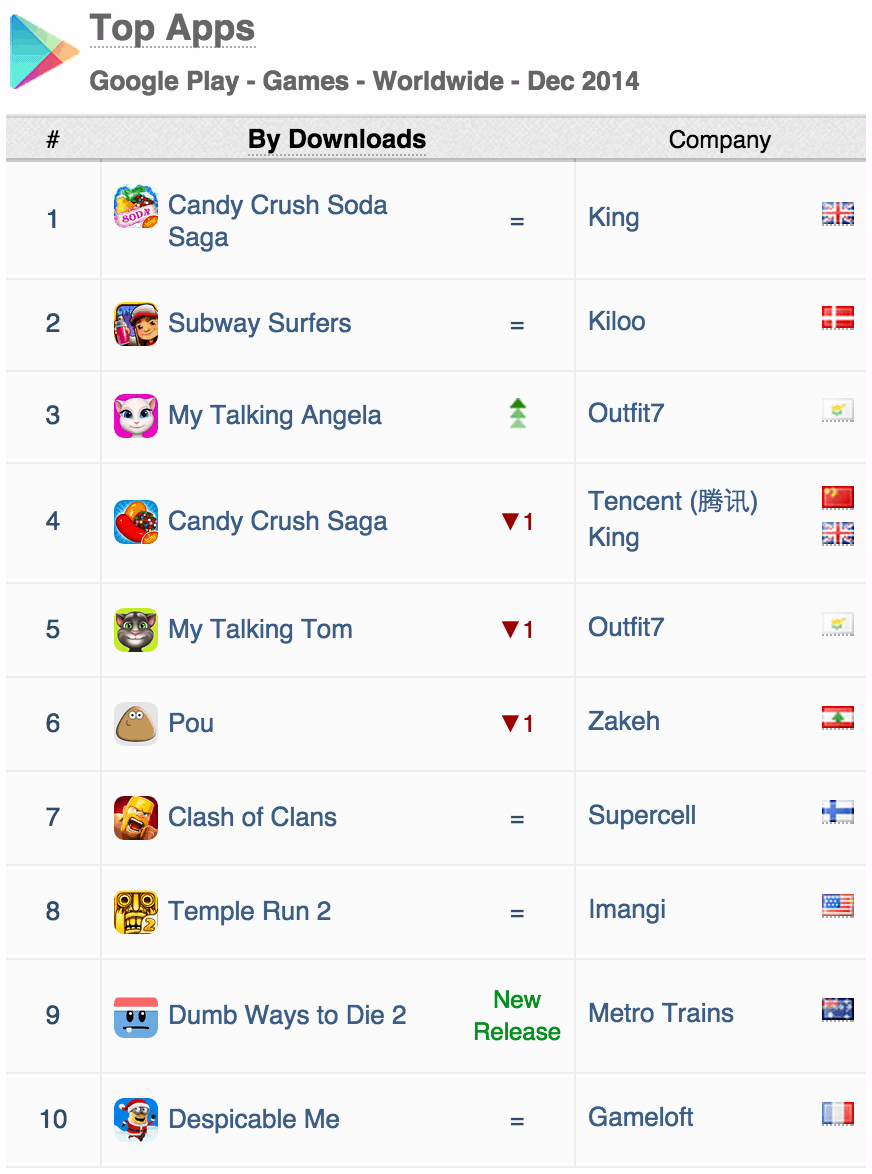Click the Denmark flag beside Kiloo
This screenshot has height=1174, width=872.
click(837, 318)
